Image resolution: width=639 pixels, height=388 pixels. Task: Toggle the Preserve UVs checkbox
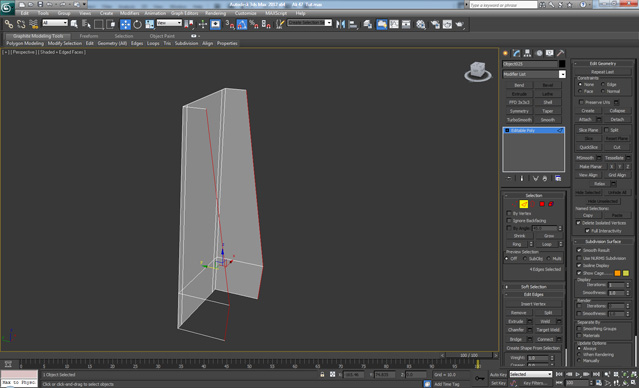point(581,102)
